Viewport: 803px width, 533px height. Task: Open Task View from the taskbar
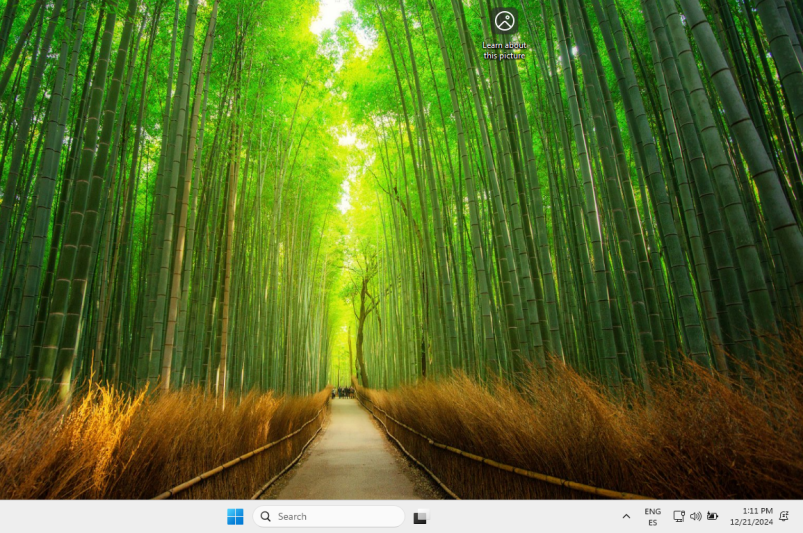420,517
